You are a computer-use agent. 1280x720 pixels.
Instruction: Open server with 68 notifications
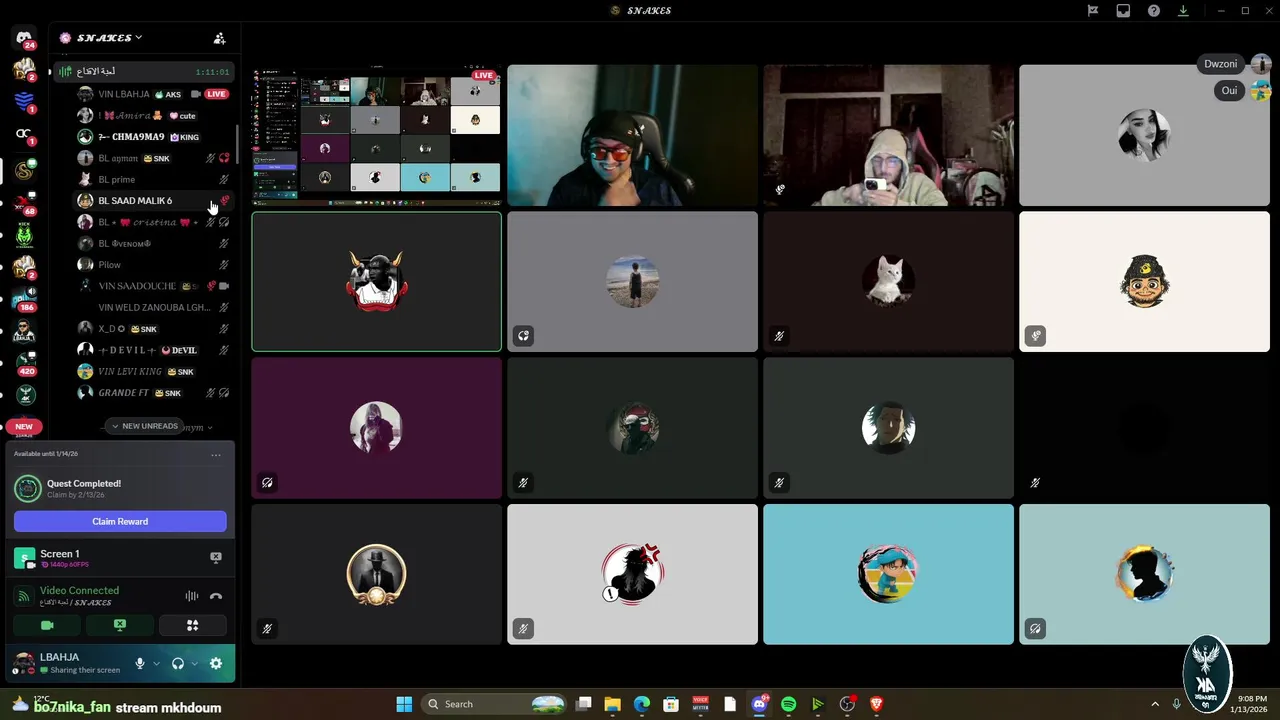click(25, 203)
